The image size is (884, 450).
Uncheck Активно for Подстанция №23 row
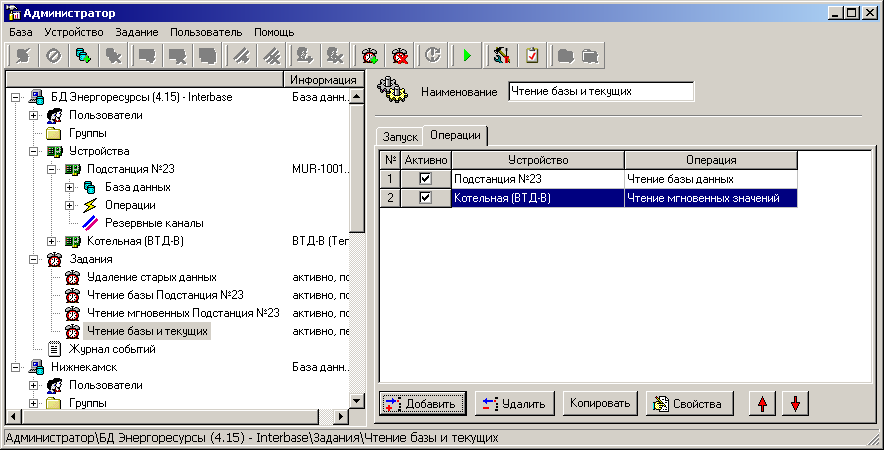click(425, 179)
